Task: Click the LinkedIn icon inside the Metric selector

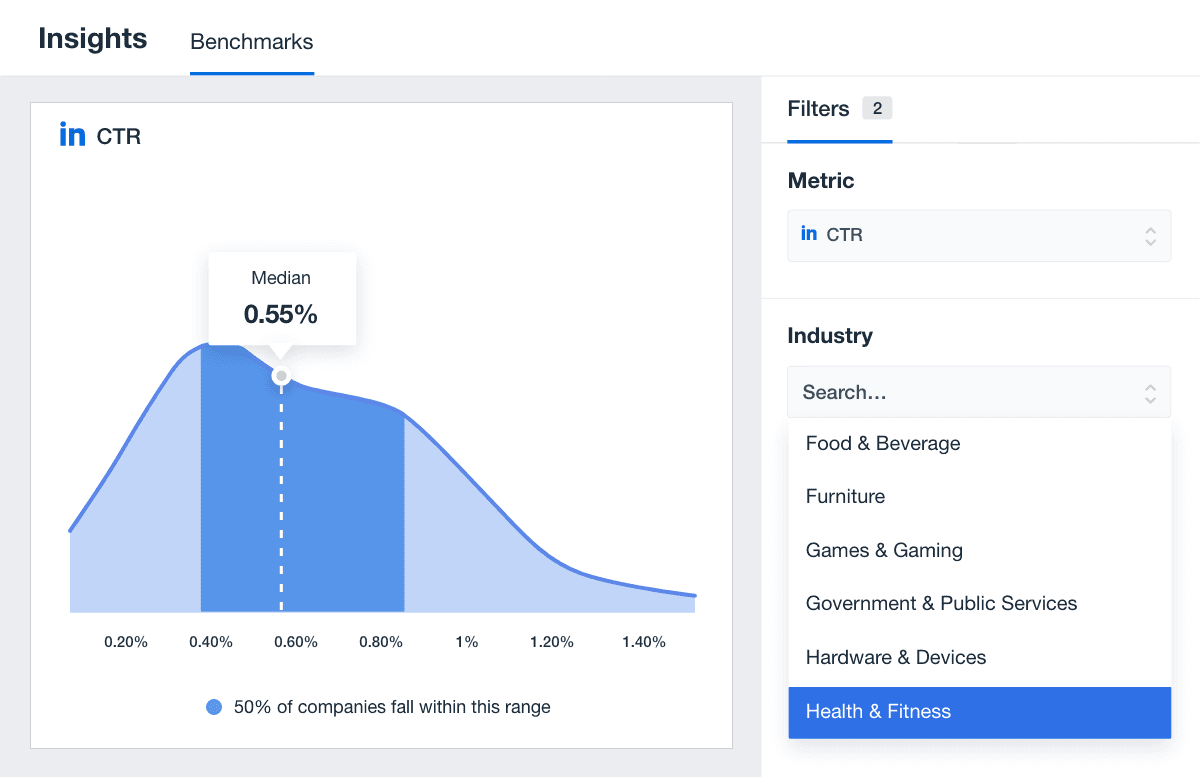Action: tap(809, 232)
